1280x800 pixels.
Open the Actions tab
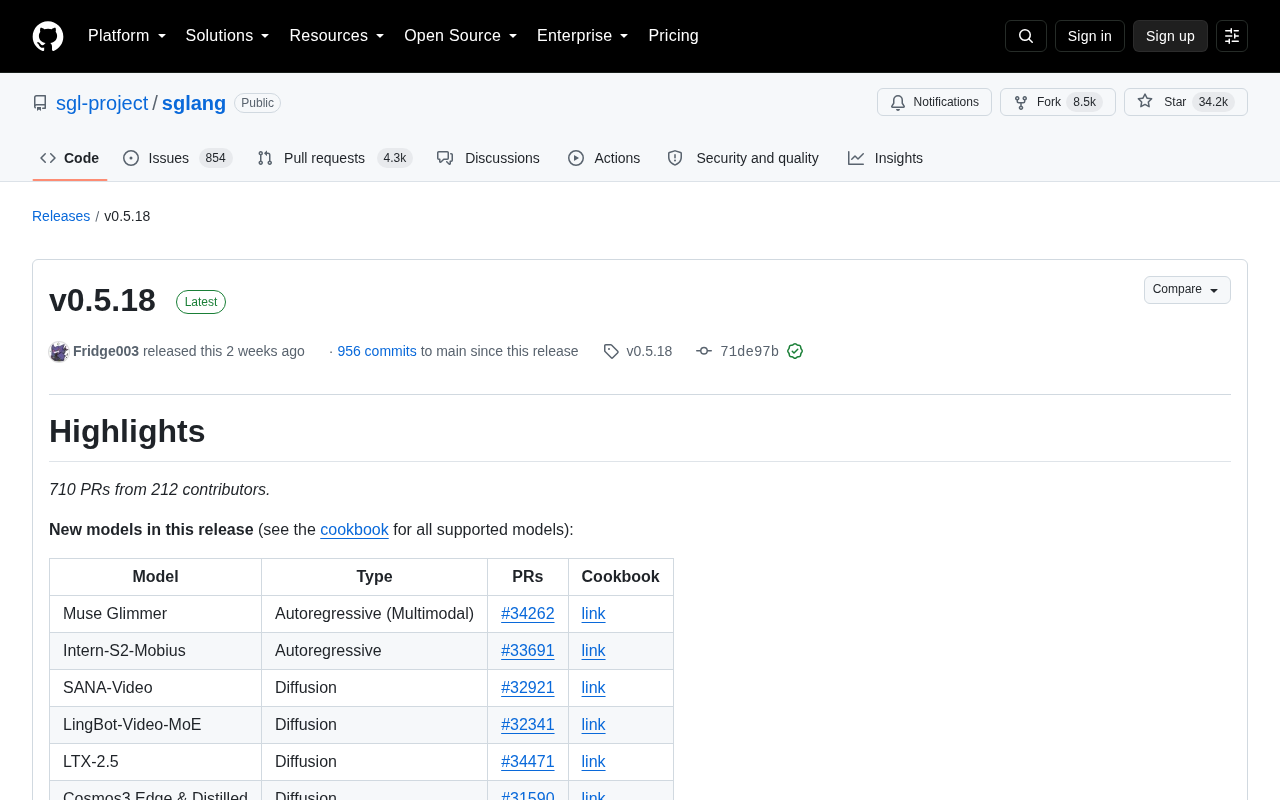point(604,158)
